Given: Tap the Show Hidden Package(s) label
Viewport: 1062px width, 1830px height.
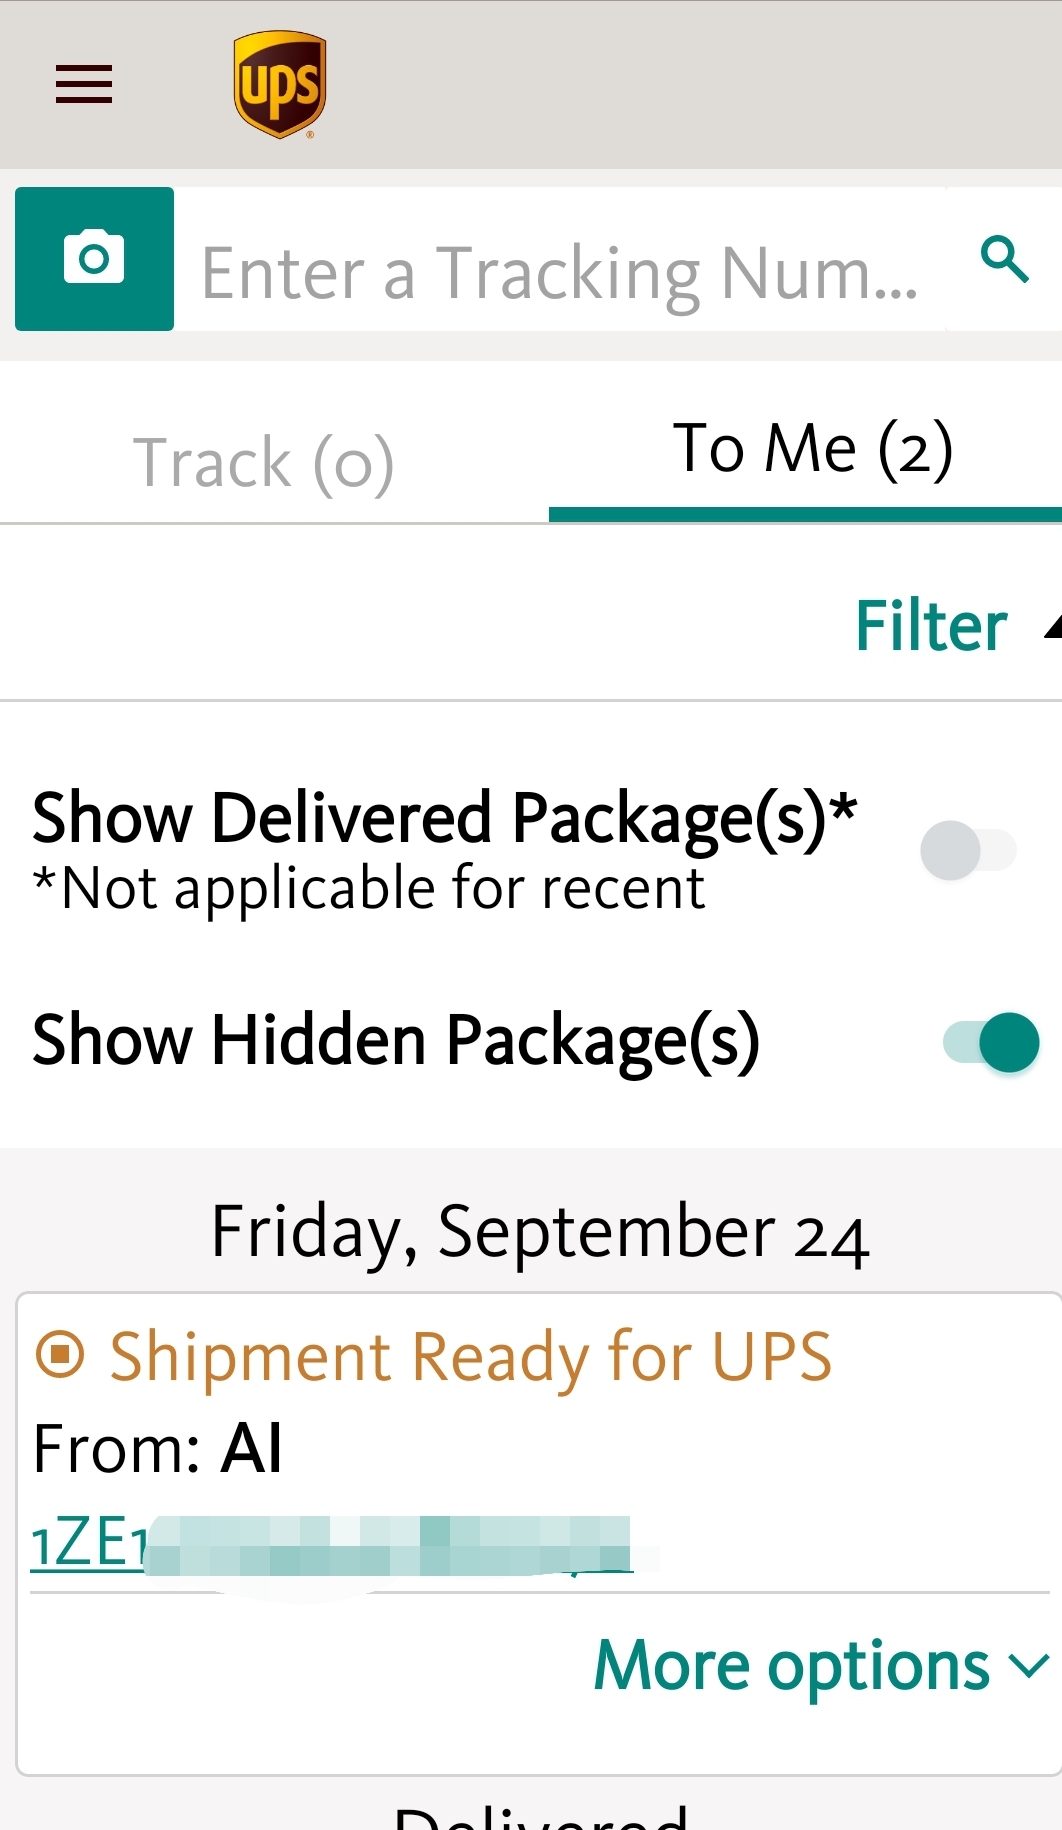Looking at the screenshot, I should coord(396,1040).
